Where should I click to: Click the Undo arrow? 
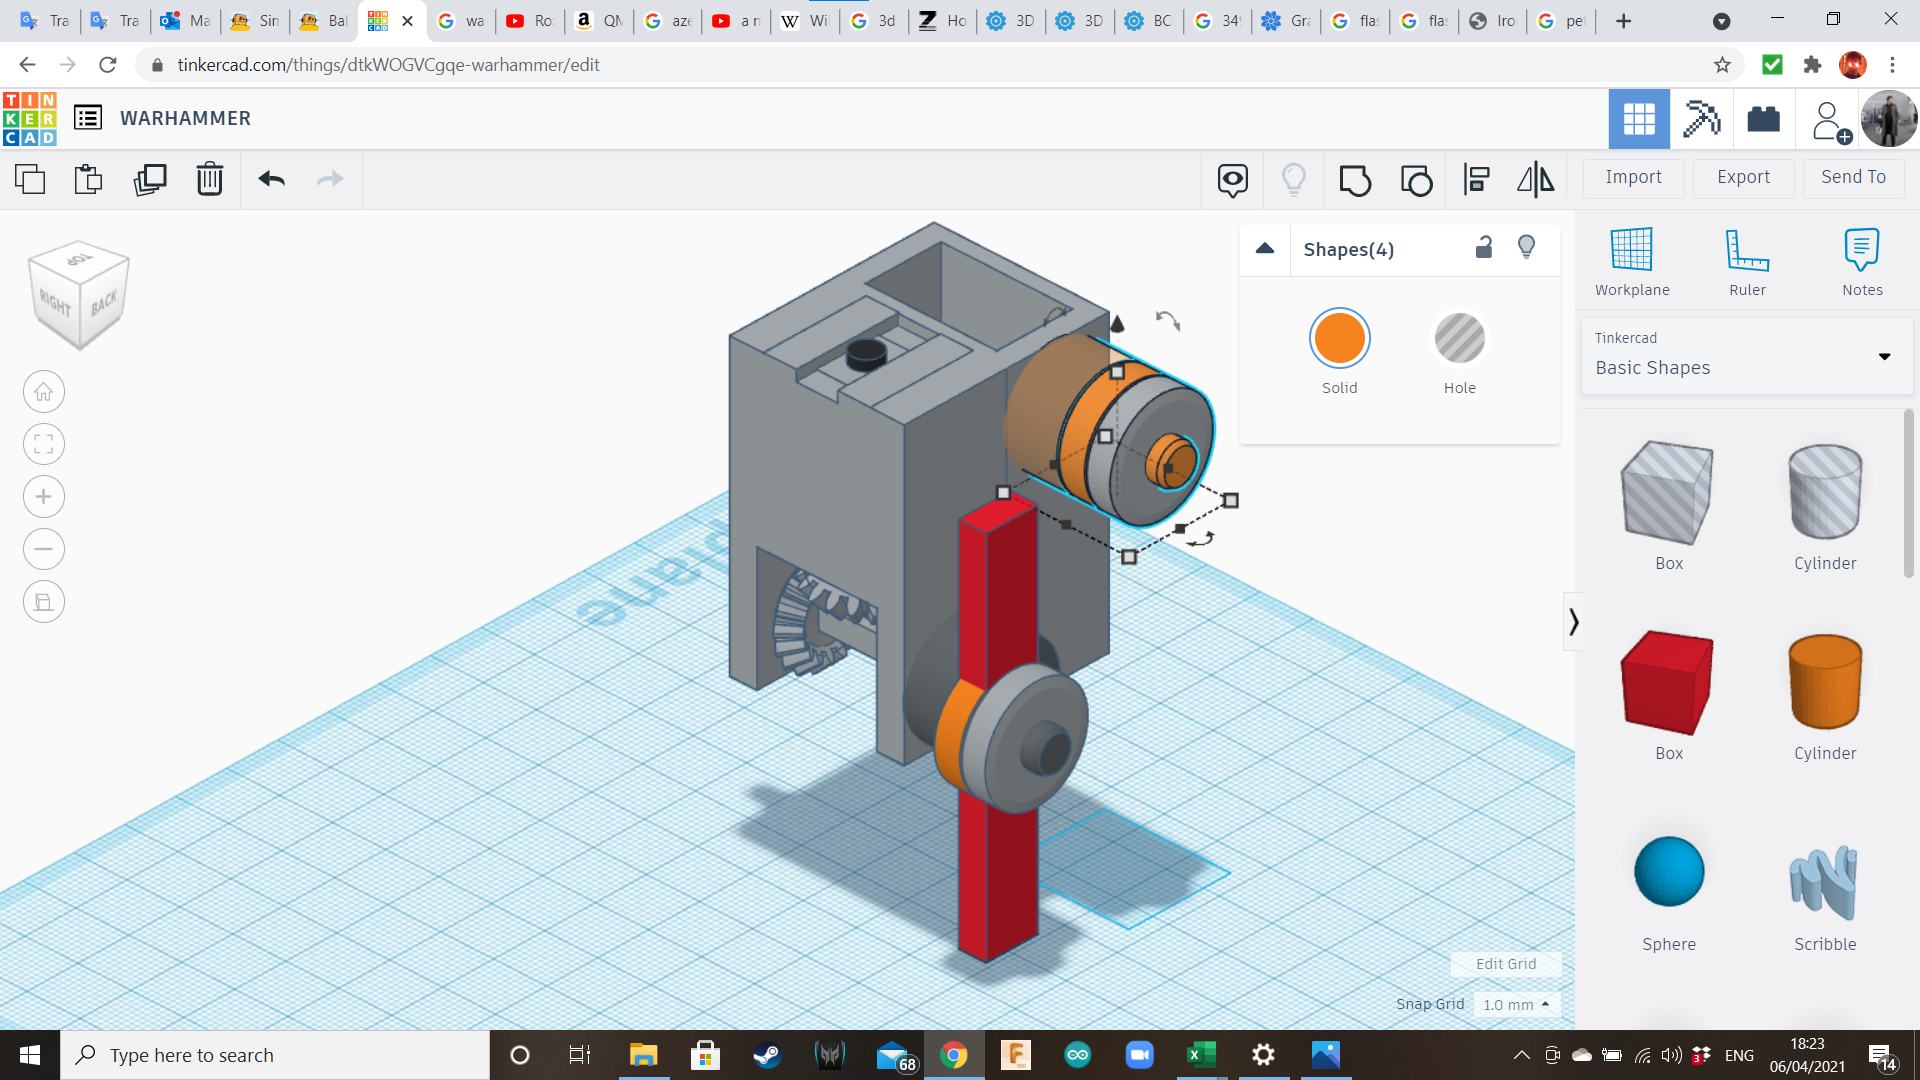pyautogui.click(x=271, y=179)
